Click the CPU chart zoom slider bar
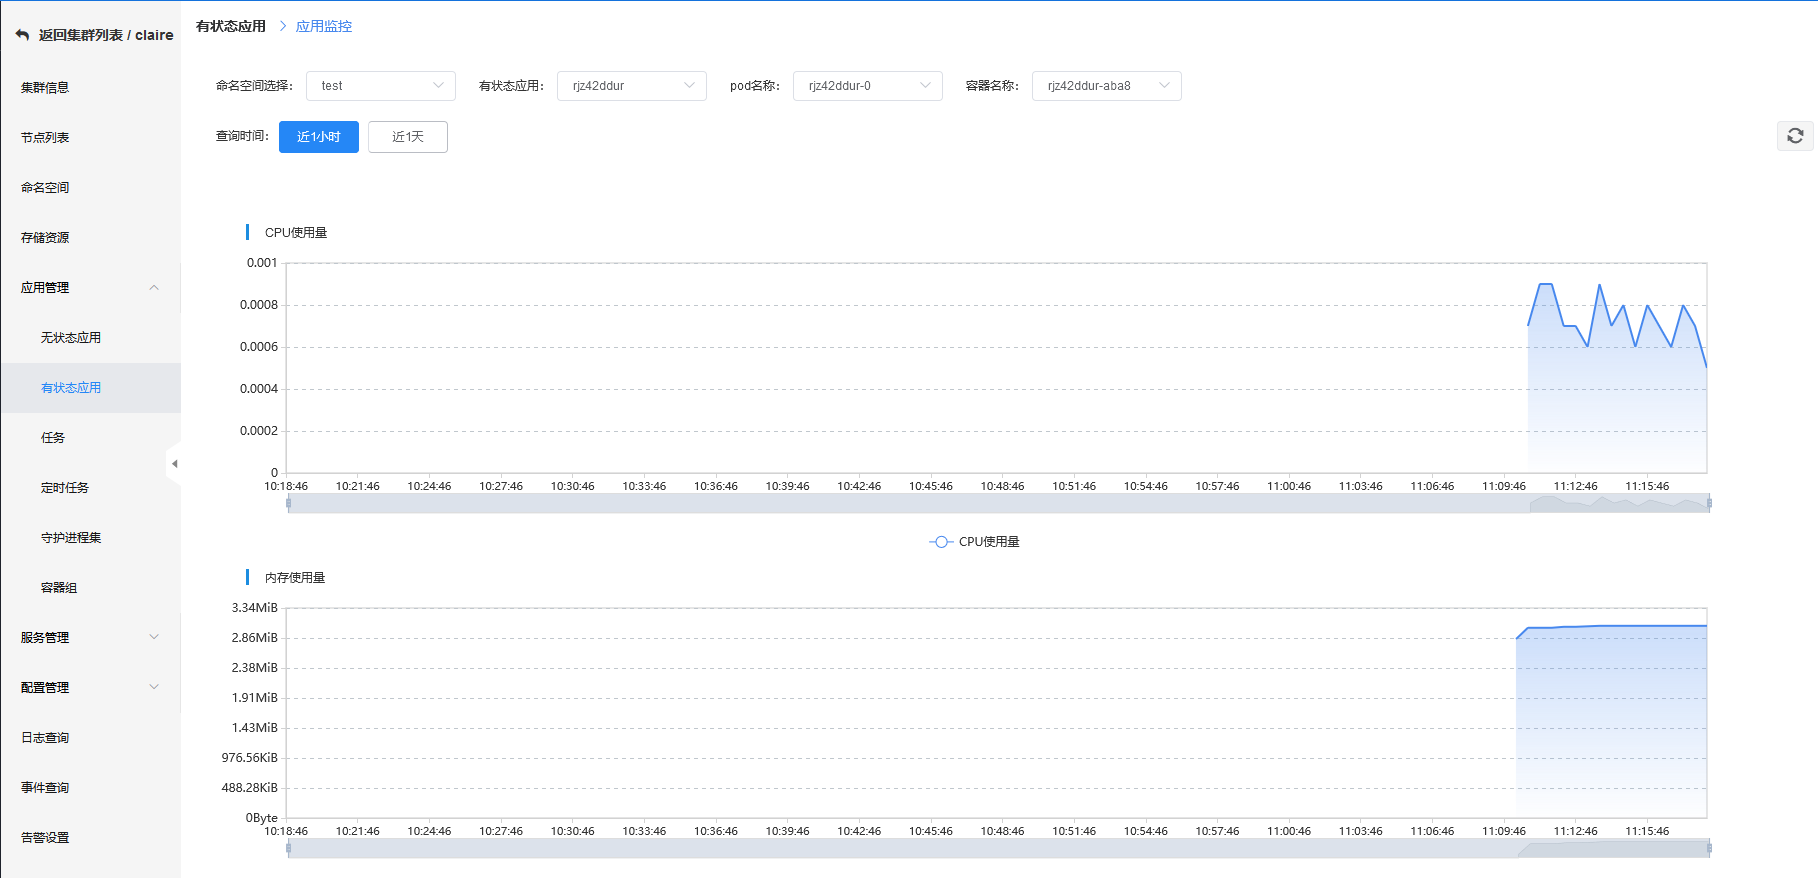Image resolution: width=1818 pixels, height=878 pixels. [x=999, y=503]
